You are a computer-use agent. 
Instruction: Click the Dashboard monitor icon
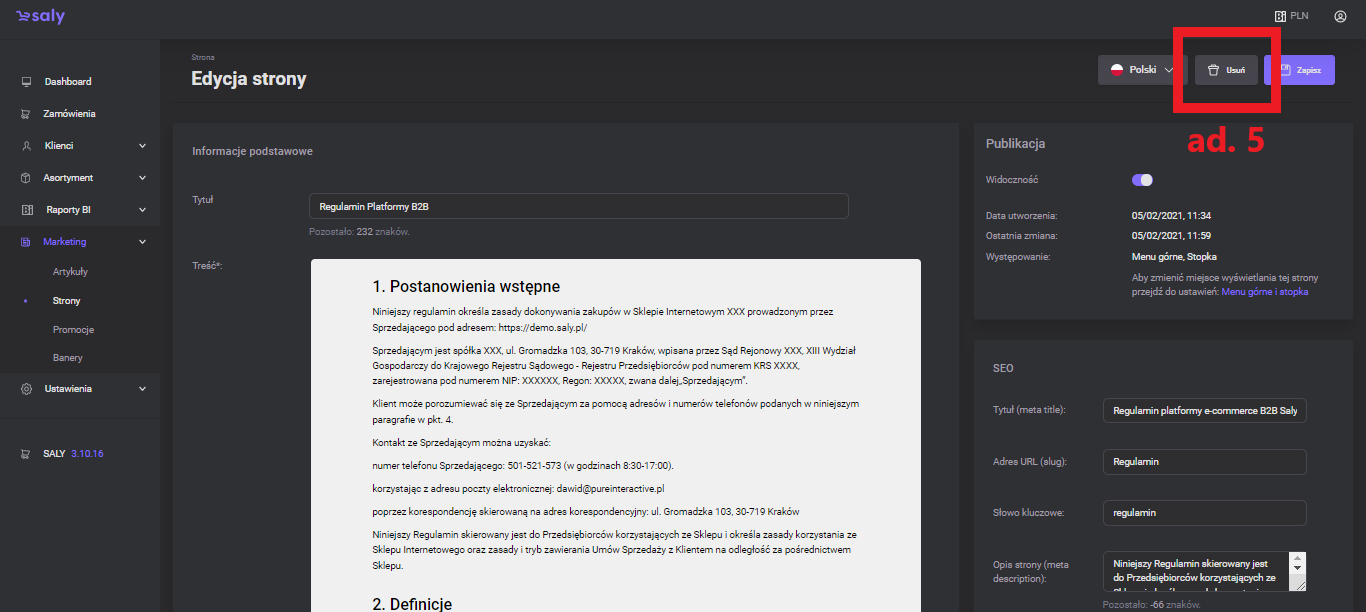[x=26, y=82]
